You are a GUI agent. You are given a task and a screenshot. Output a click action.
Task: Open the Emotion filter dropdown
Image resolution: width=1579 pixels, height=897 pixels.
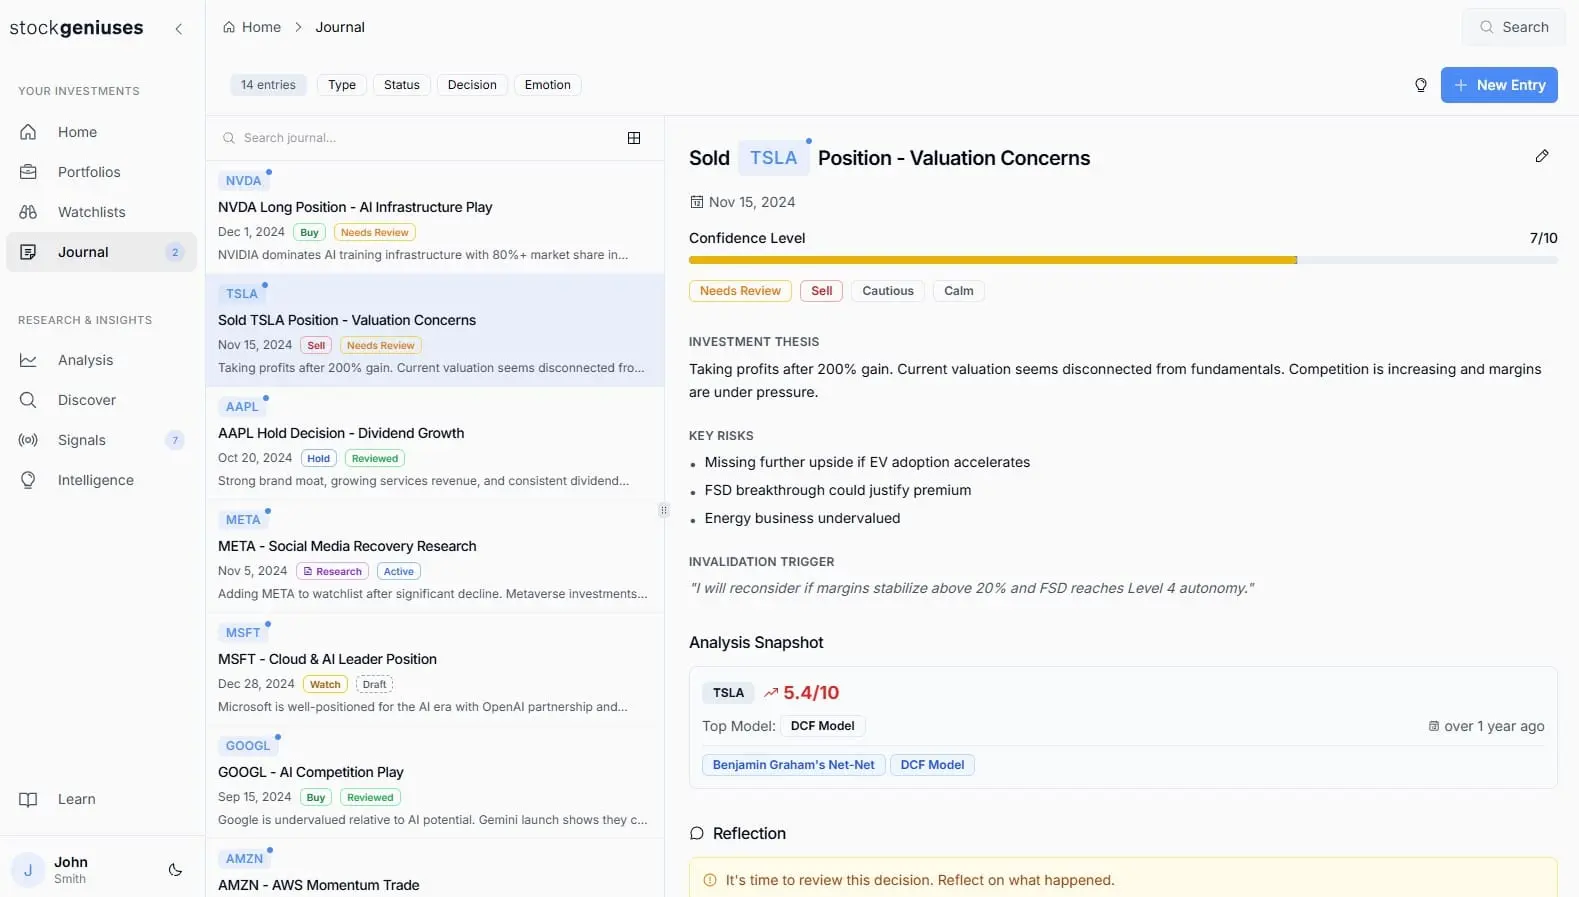tap(548, 85)
